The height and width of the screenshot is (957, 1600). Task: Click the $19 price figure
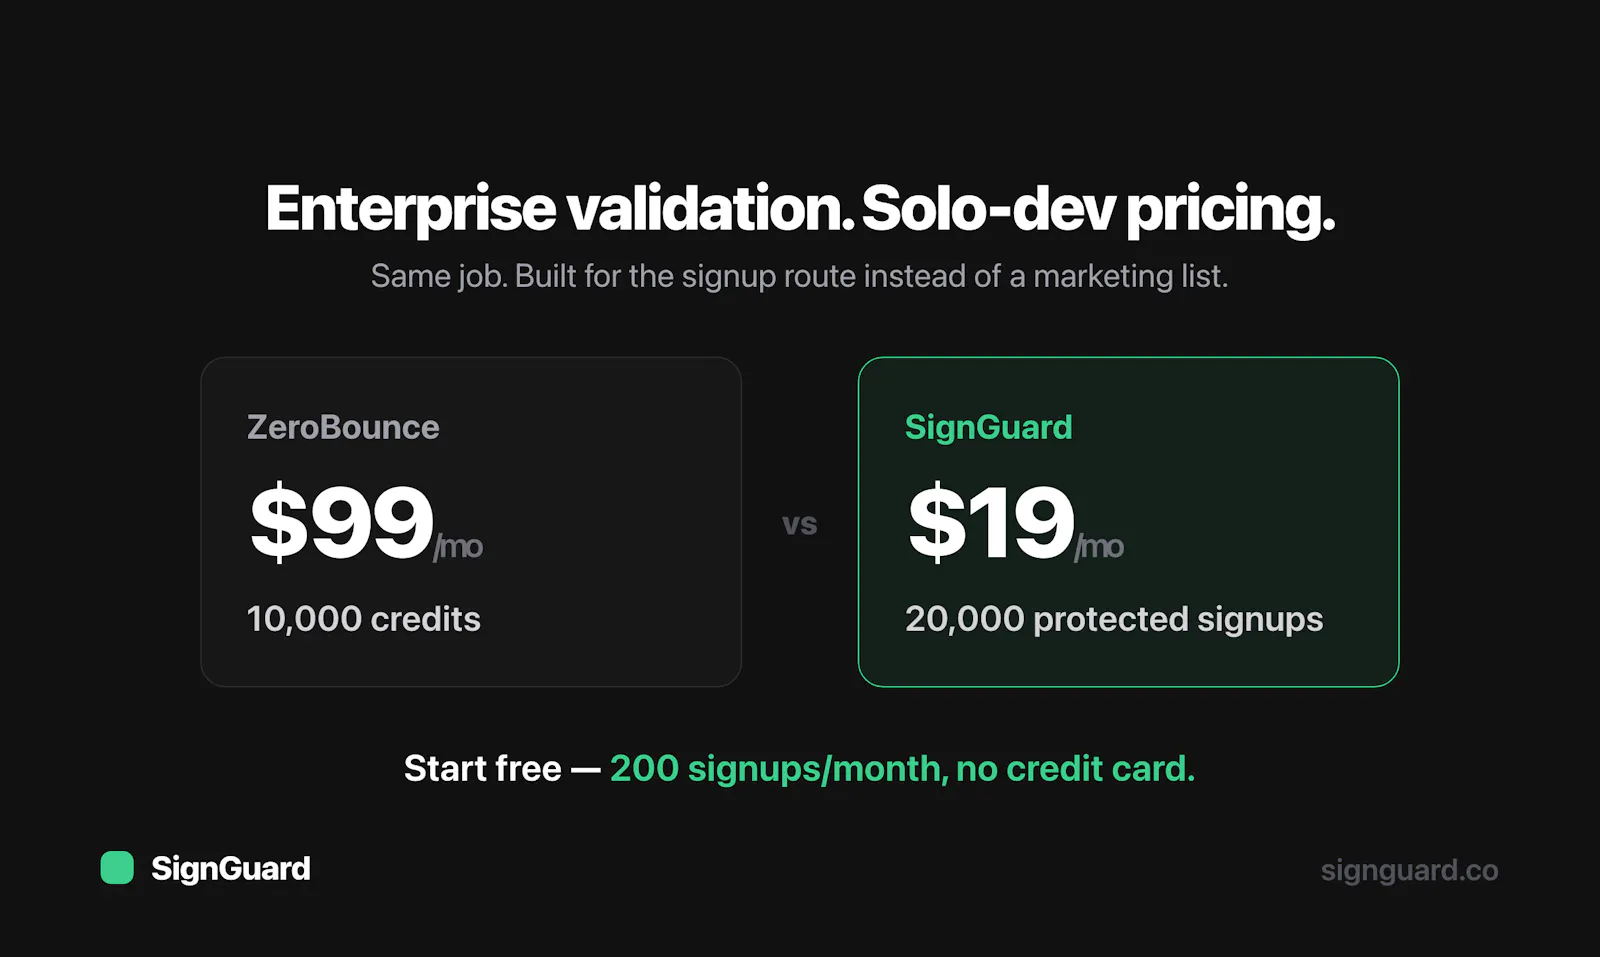[991, 522]
